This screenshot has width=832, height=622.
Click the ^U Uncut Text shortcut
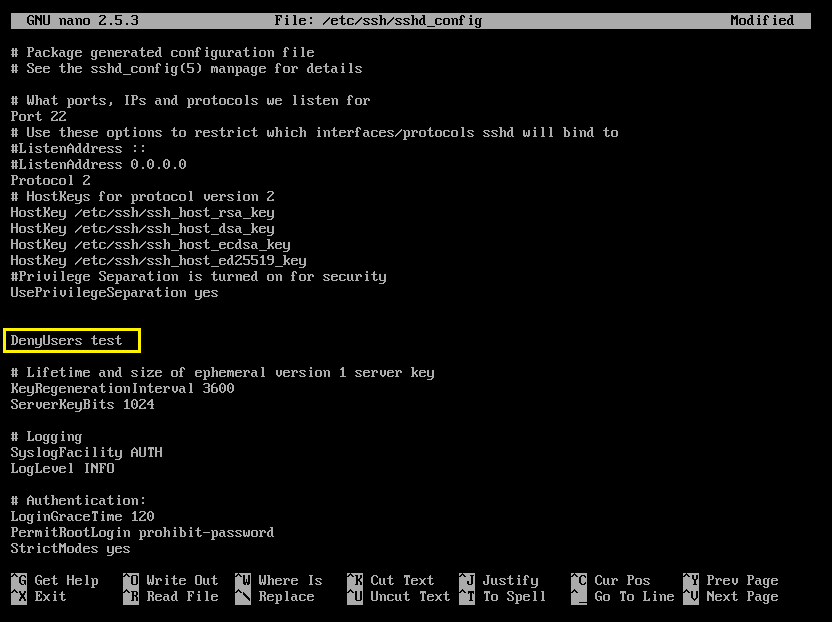[398, 596]
